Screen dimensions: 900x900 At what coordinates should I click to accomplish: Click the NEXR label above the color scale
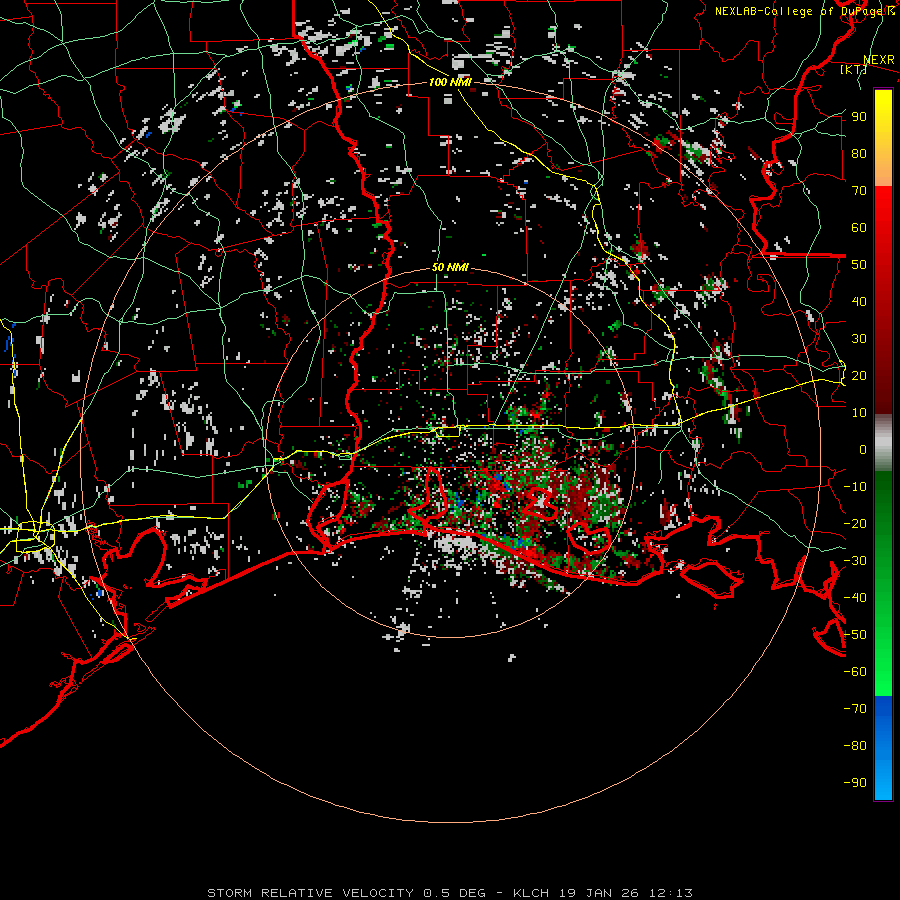pyautogui.click(x=879, y=60)
